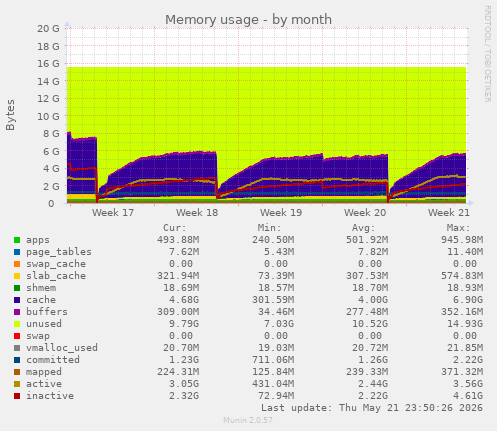Click the 'Memory usage - by month' title
This screenshot has height=431, width=497.
248,20
